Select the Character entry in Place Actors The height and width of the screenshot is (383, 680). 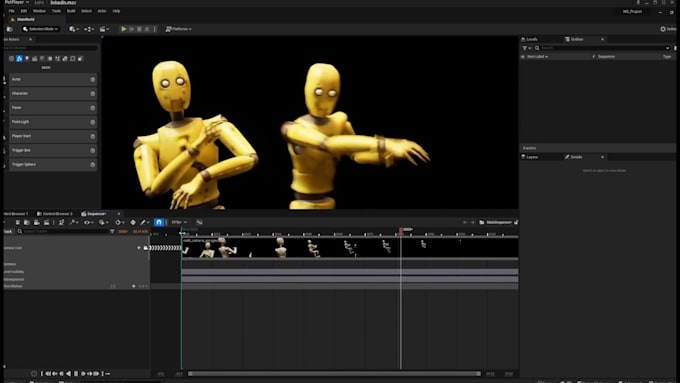[x=53, y=94]
